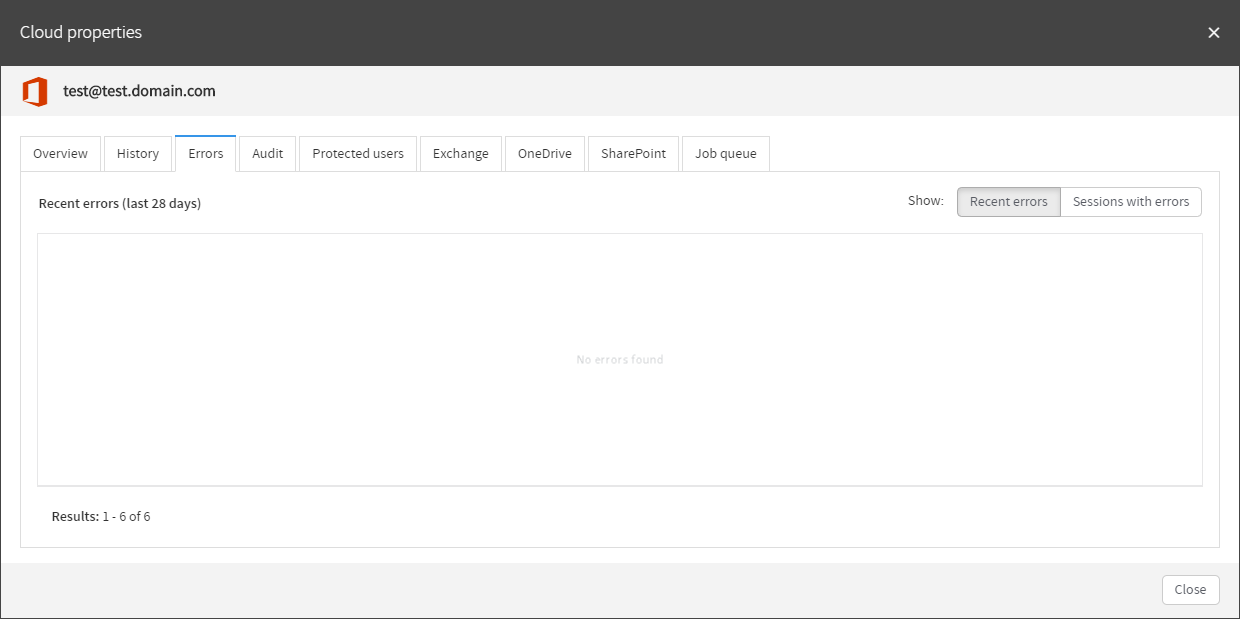Click the Close button

(x=1190, y=590)
